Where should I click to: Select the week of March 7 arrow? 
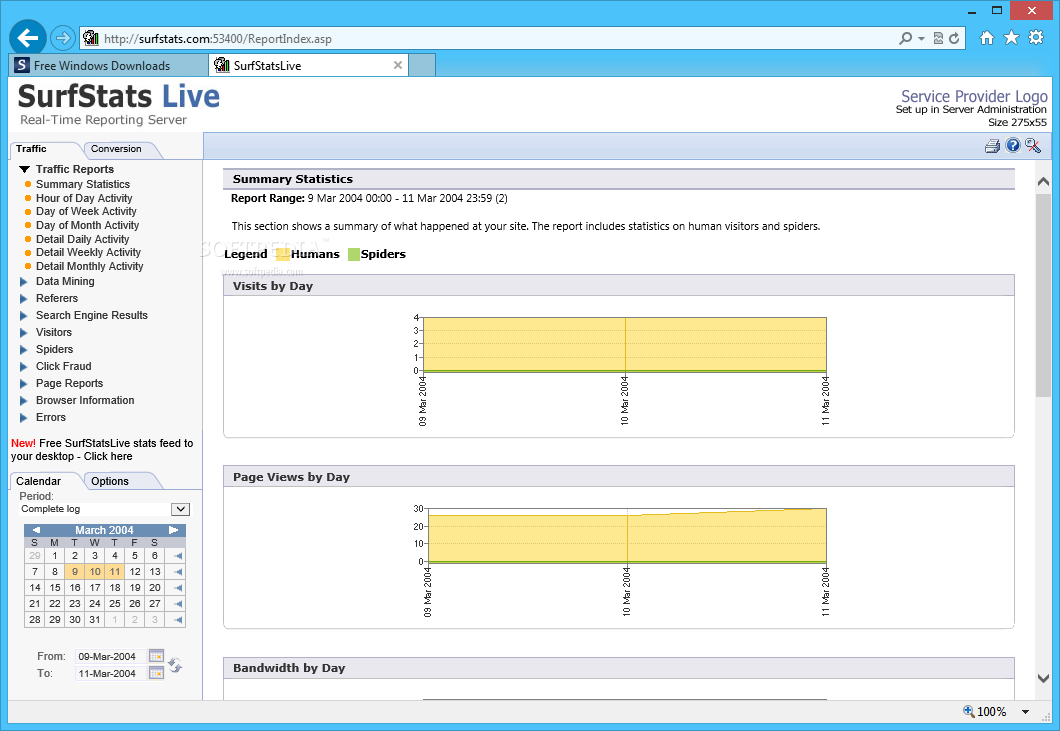(x=178, y=572)
